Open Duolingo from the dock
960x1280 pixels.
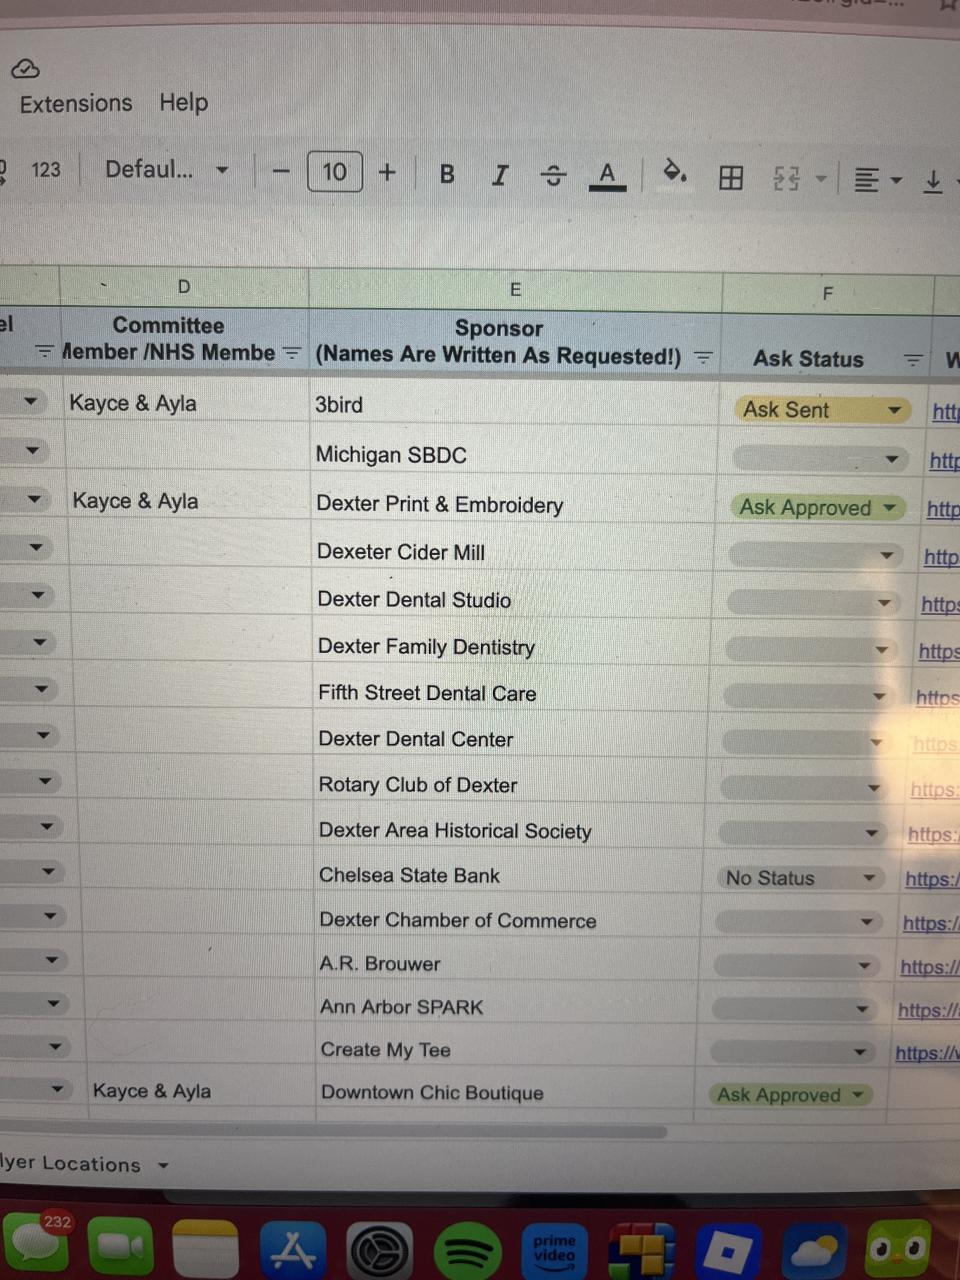898,1248
